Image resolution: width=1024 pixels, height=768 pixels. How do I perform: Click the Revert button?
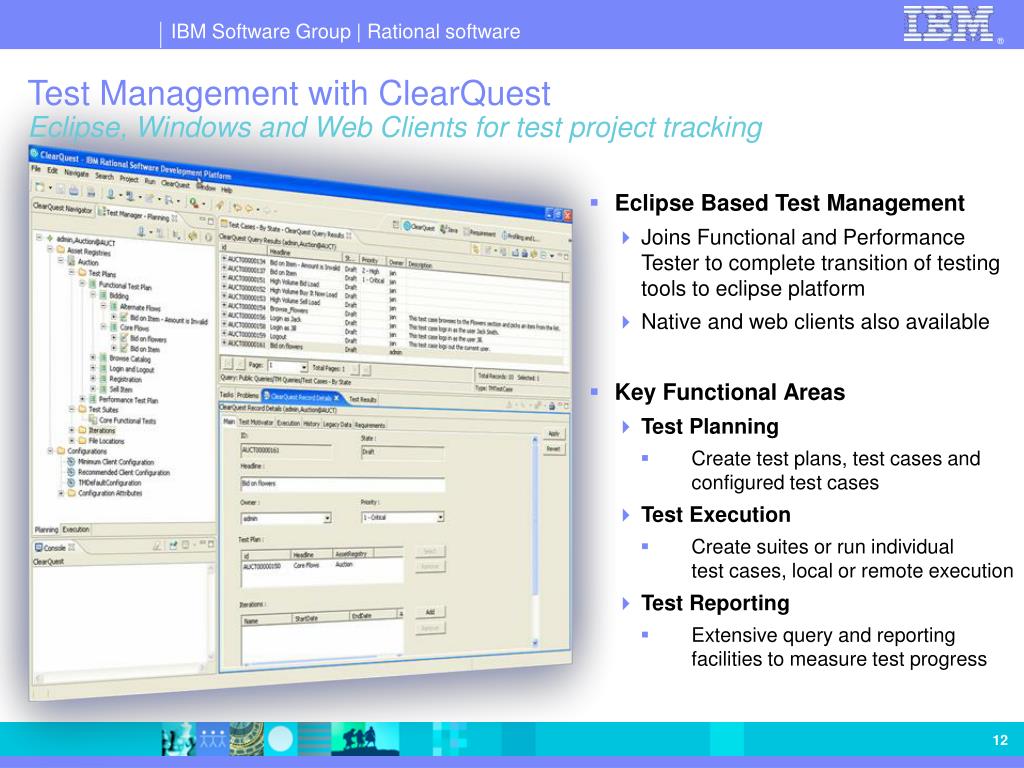pyautogui.click(x=554, y=449)
